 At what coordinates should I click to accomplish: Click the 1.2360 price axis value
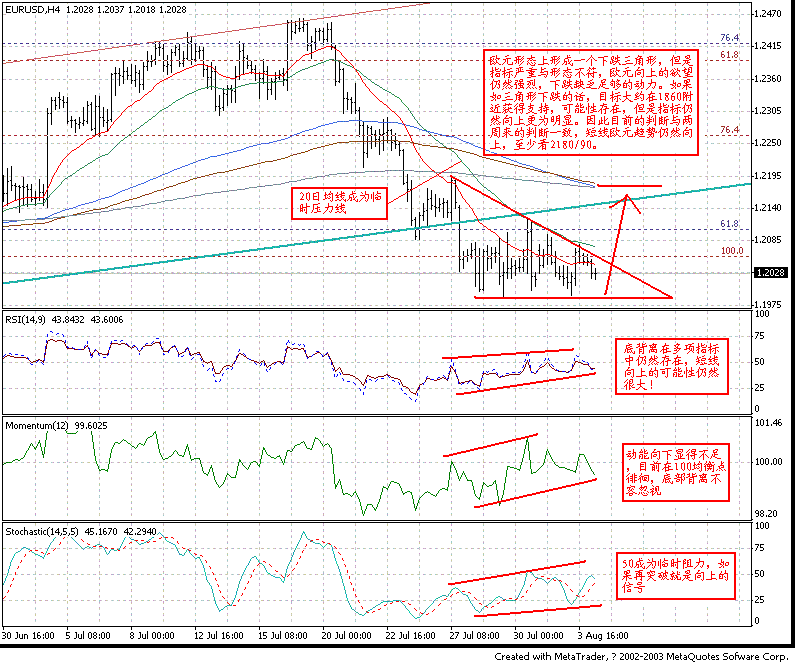(768, 79)
